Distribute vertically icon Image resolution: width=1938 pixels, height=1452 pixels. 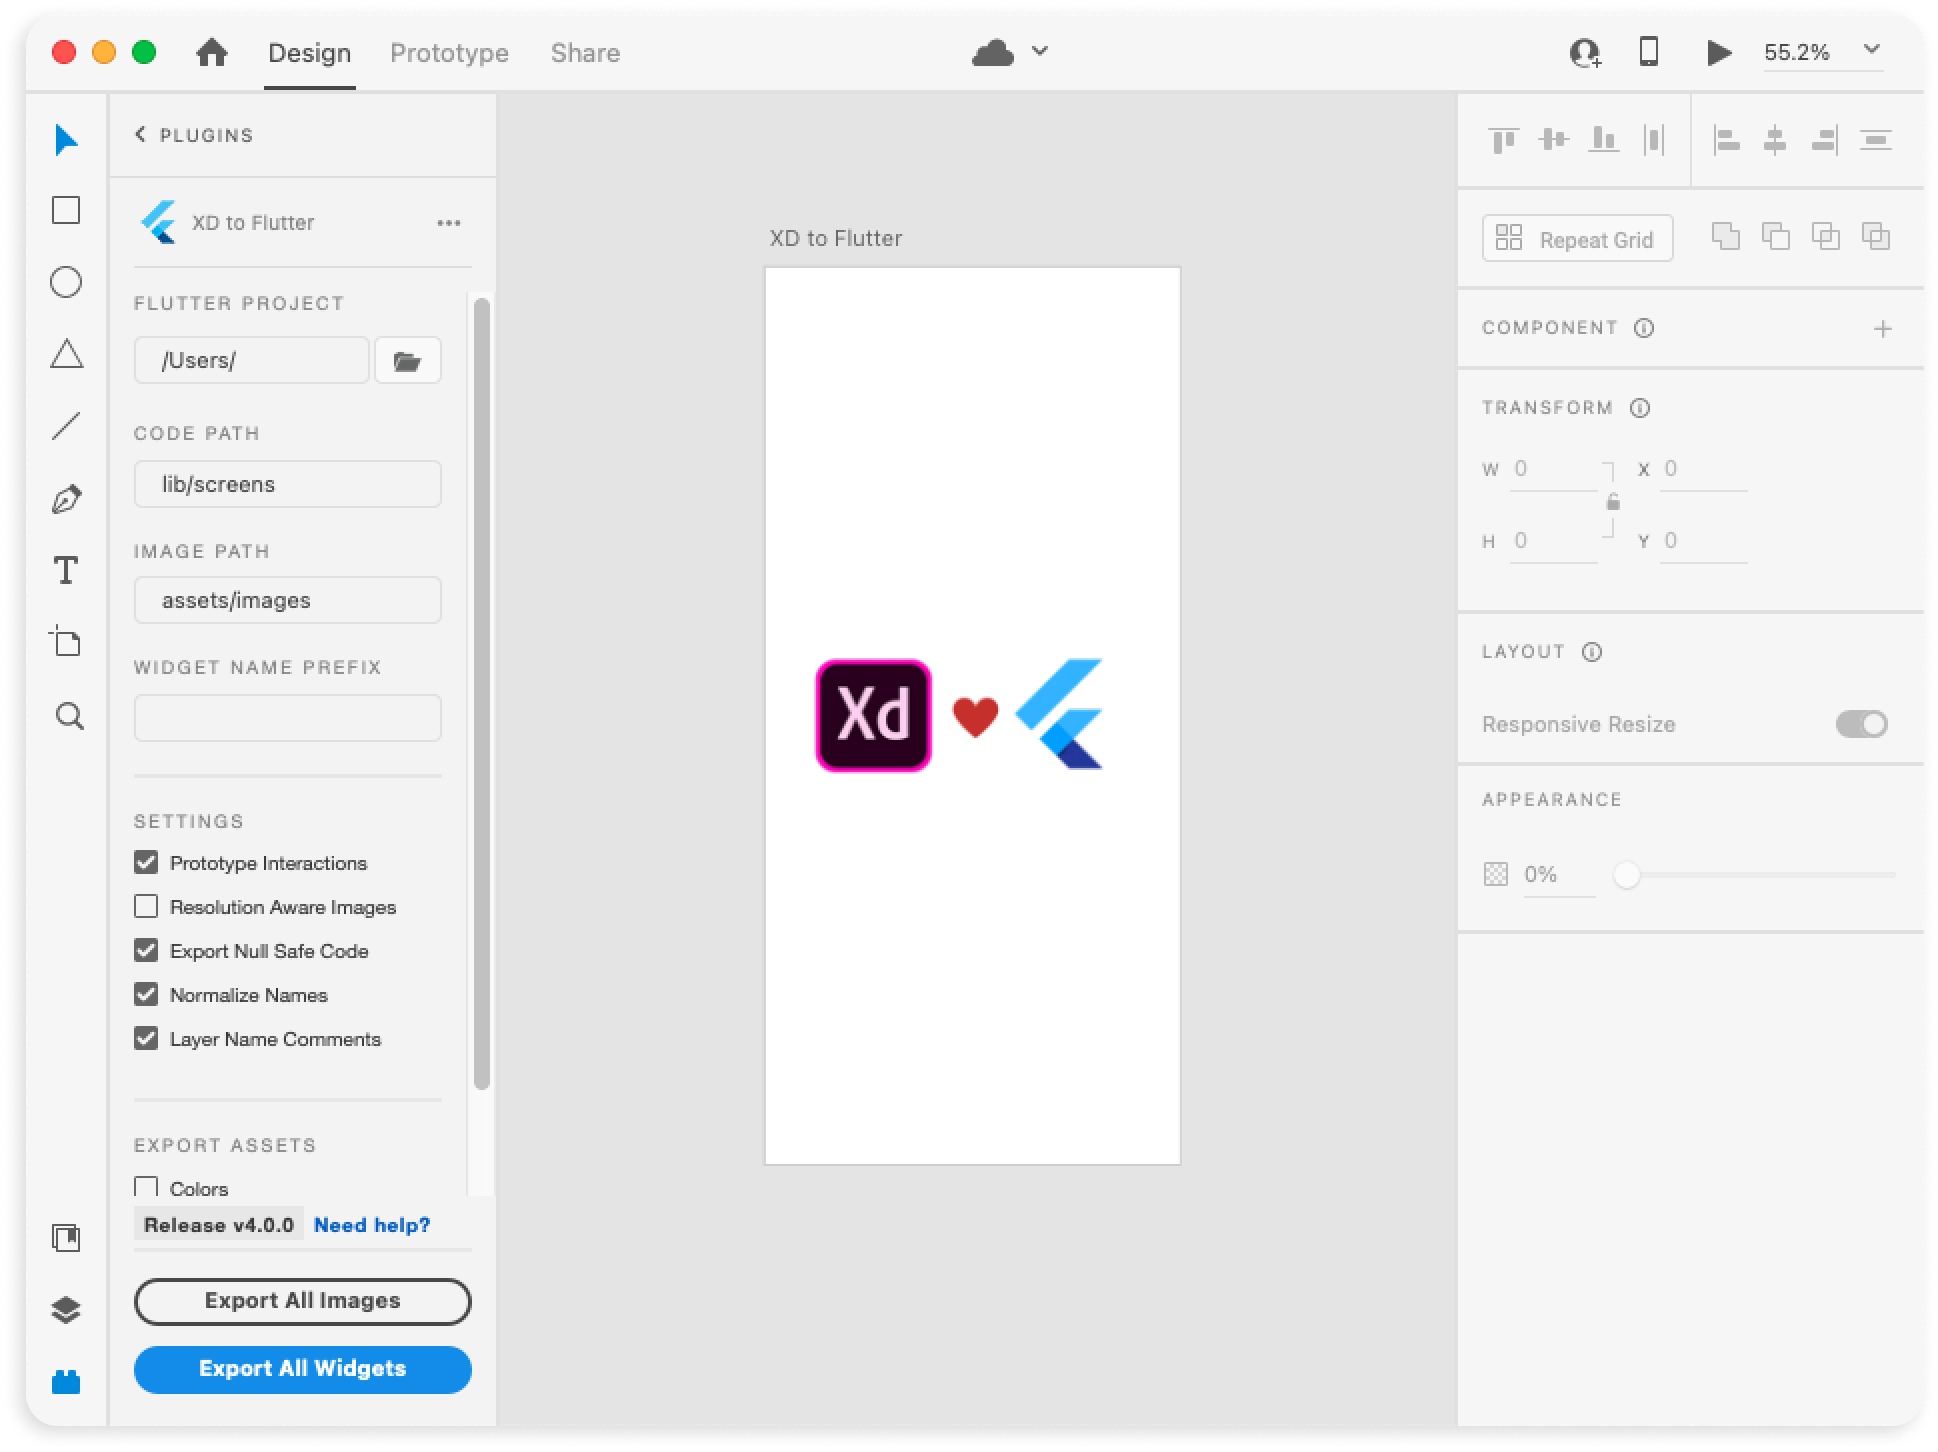pos(1875,140)
